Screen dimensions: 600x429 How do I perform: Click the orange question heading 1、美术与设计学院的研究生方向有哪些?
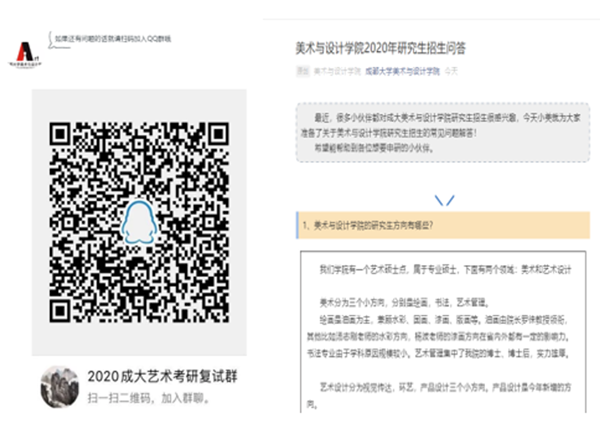pyautogui.click(x=443, y=225)
